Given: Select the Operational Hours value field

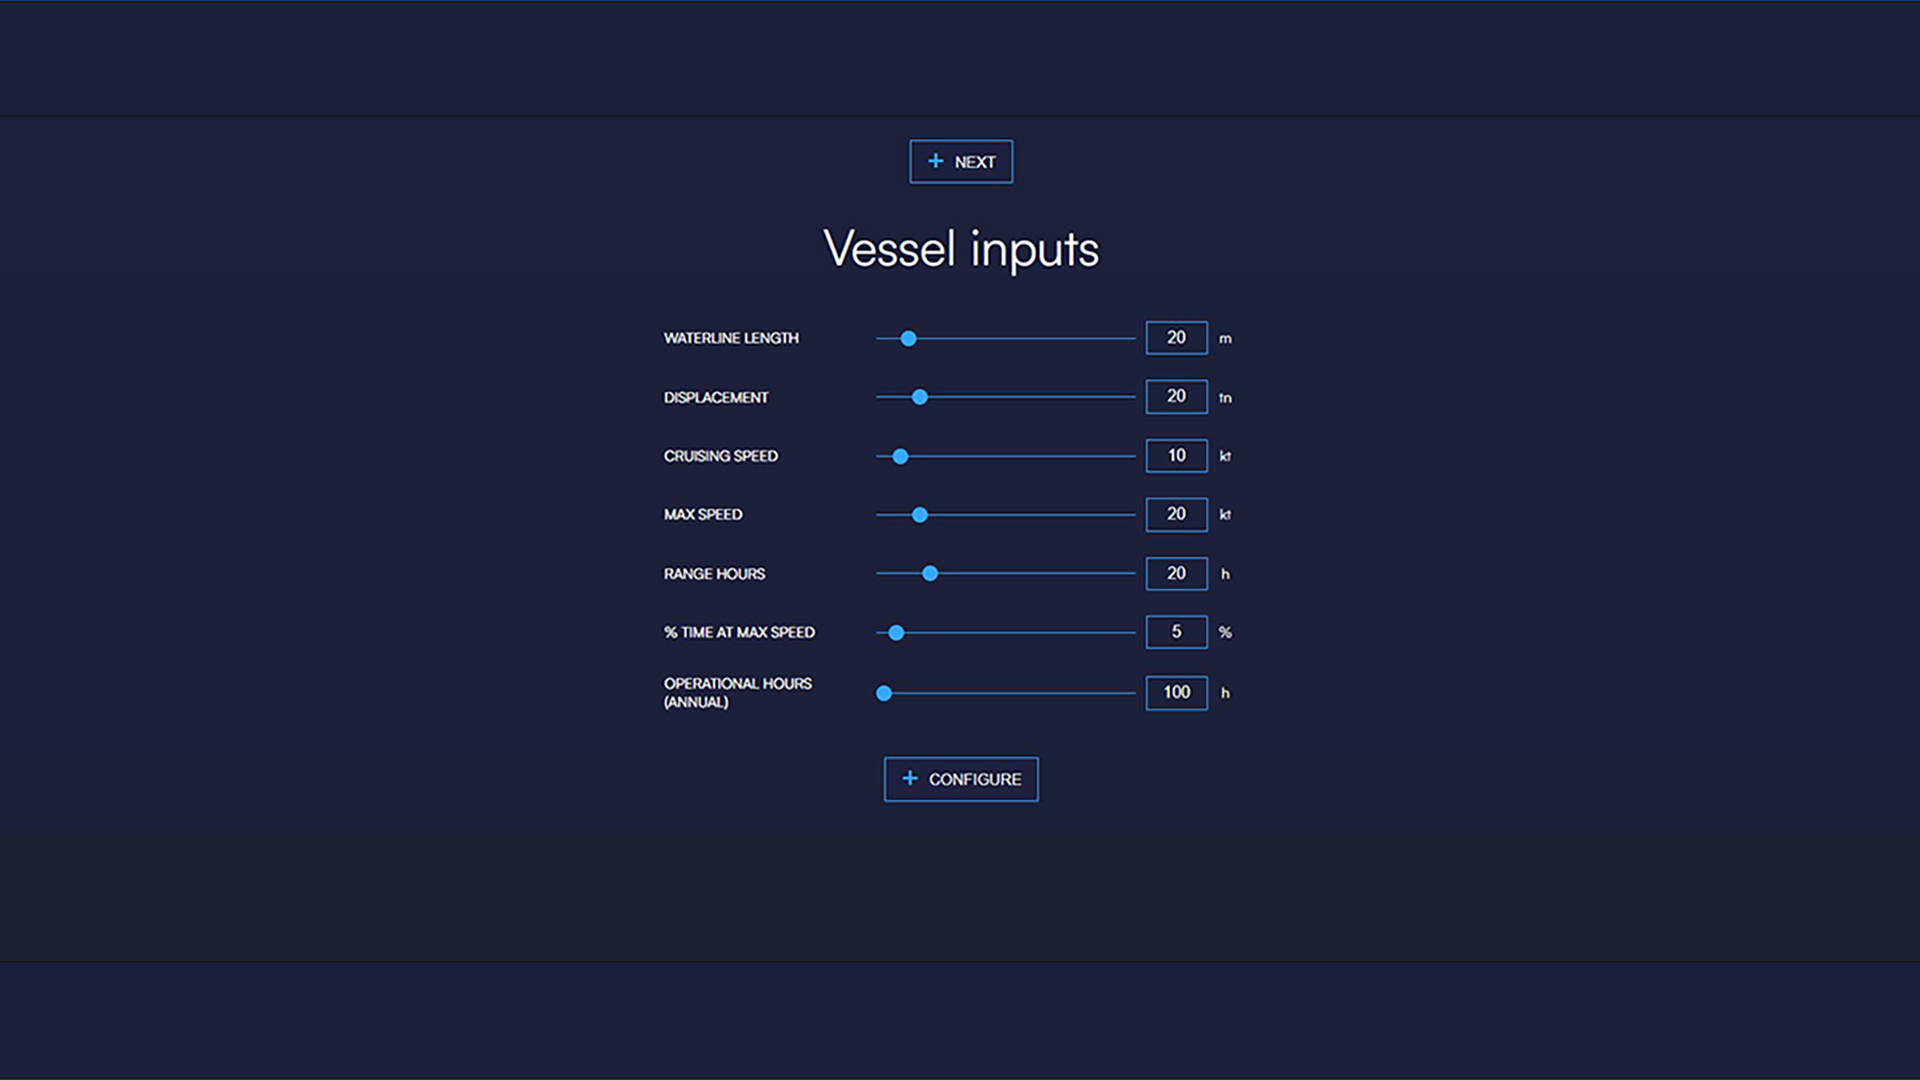Looking at the screenshot, I should [x=1176, y=692].
